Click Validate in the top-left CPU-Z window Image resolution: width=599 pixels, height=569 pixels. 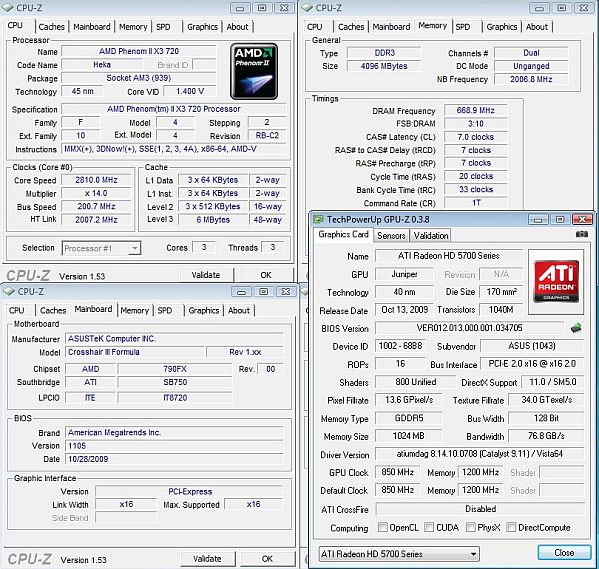tap(206, 275)
